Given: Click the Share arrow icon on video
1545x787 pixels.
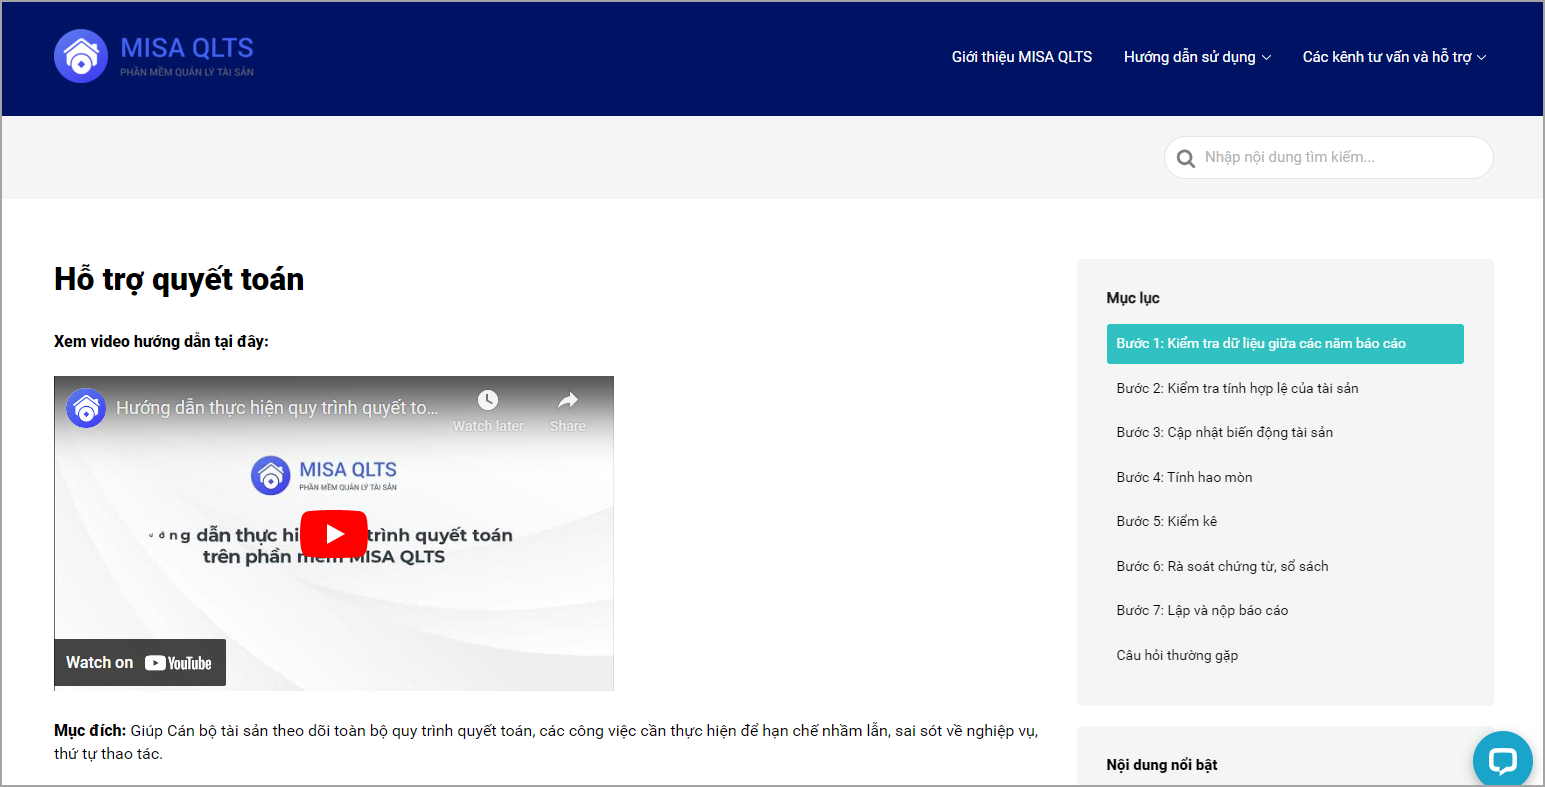Looking at the screenshot, I should coord(568,400).
